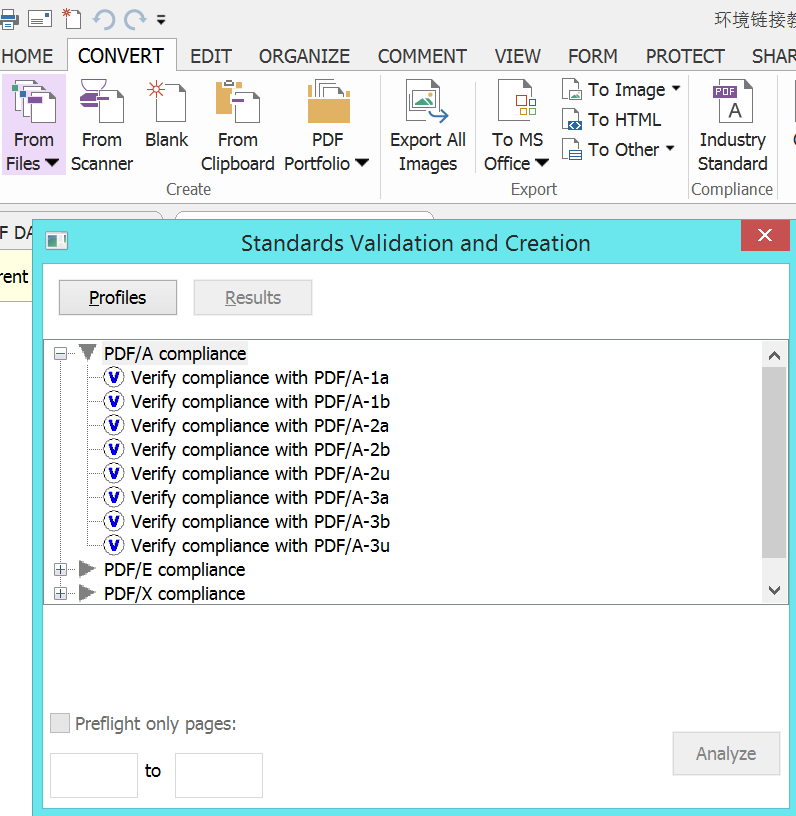Click the To Image export icon

click(x=572, y=89)
